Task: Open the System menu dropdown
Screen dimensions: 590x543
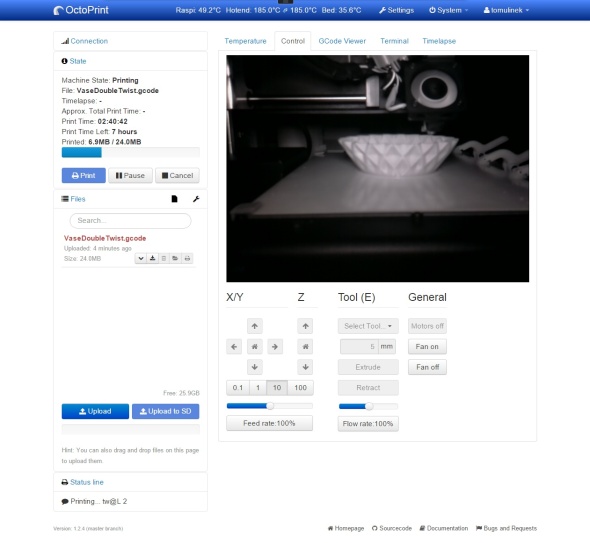Action: click(x=448, y=10)
